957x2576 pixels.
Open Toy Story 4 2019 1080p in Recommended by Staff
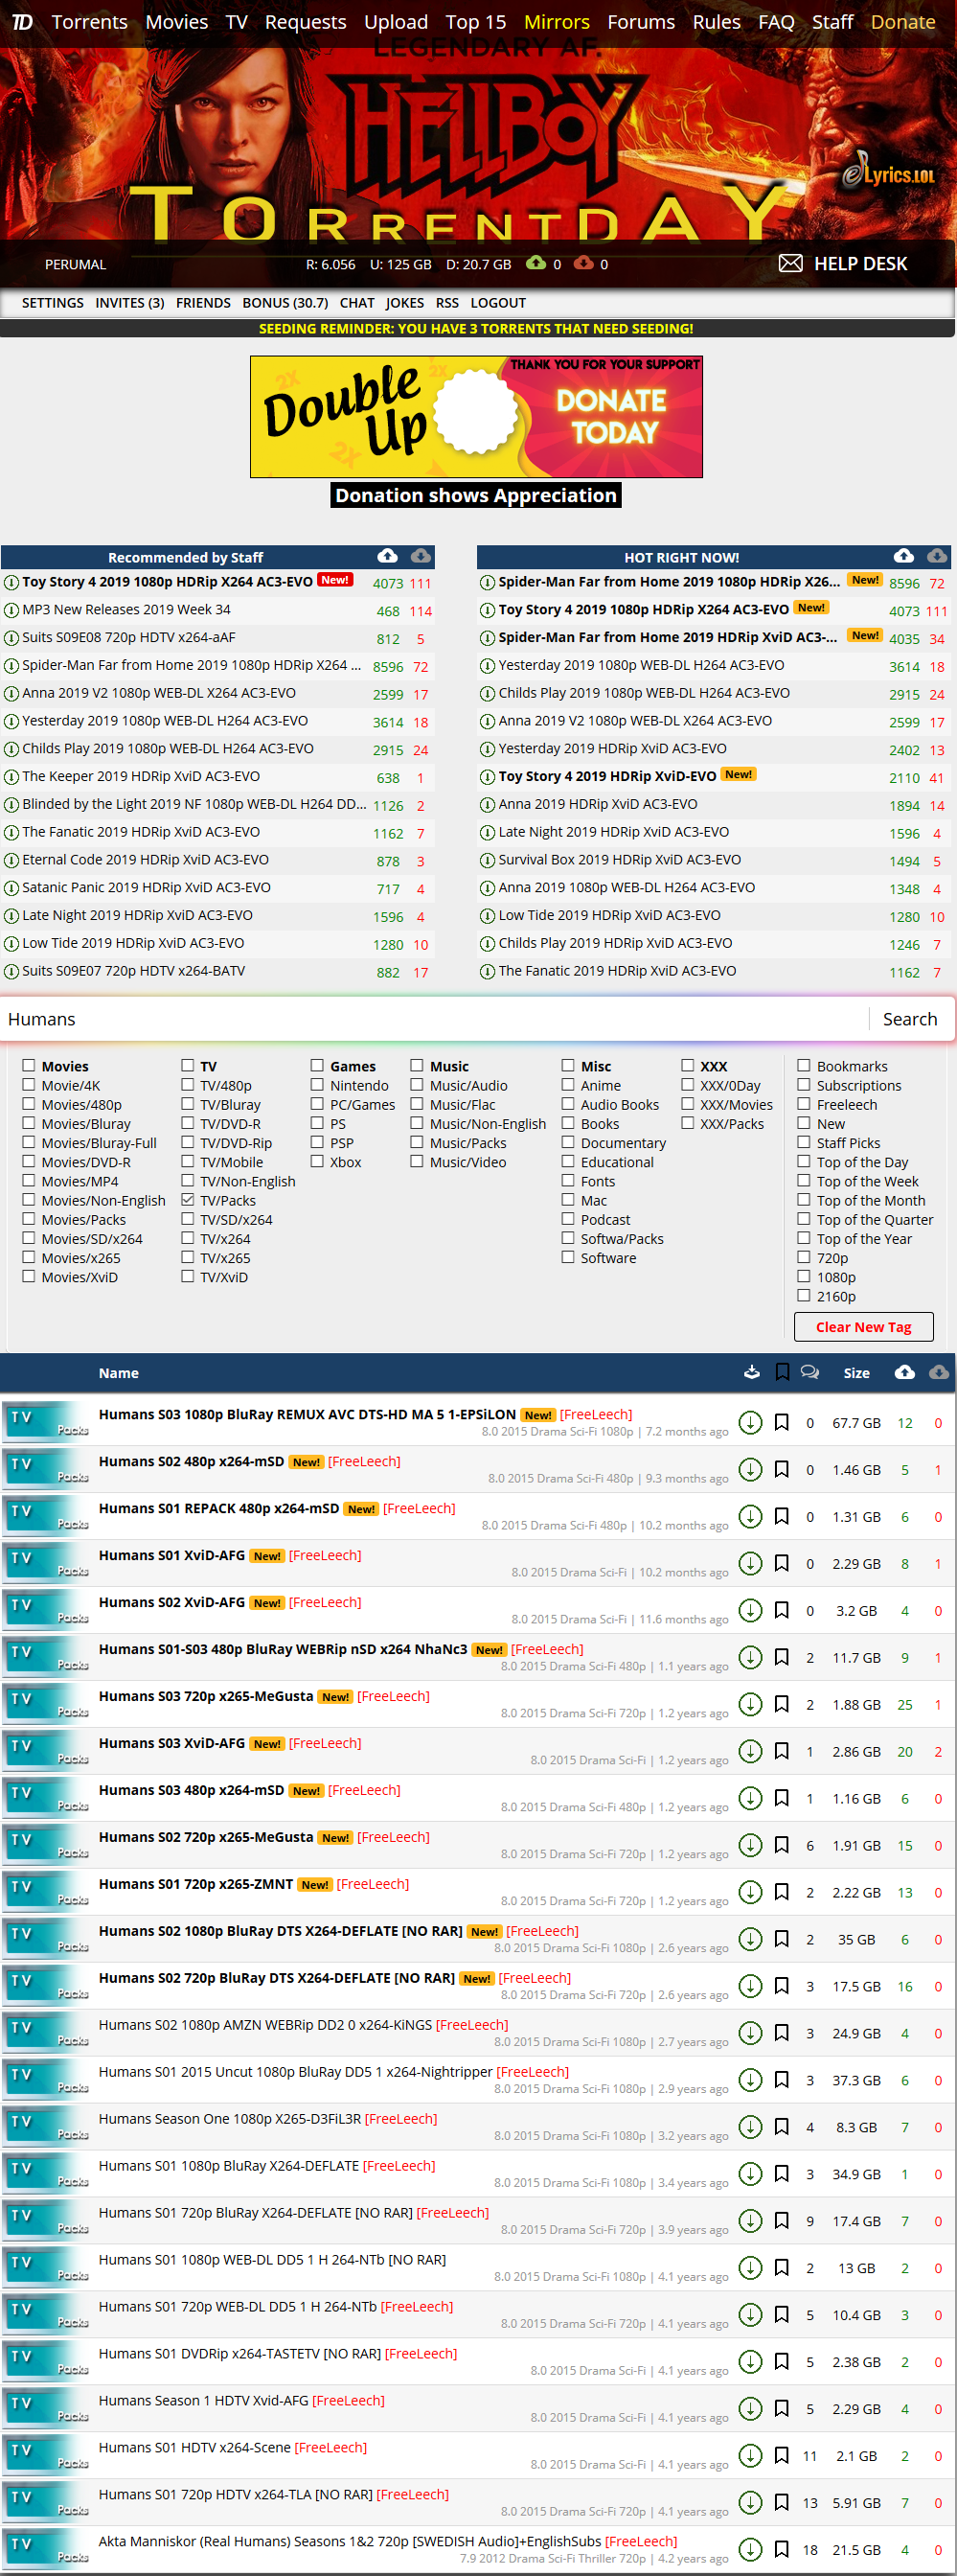(x=167, y=581)
